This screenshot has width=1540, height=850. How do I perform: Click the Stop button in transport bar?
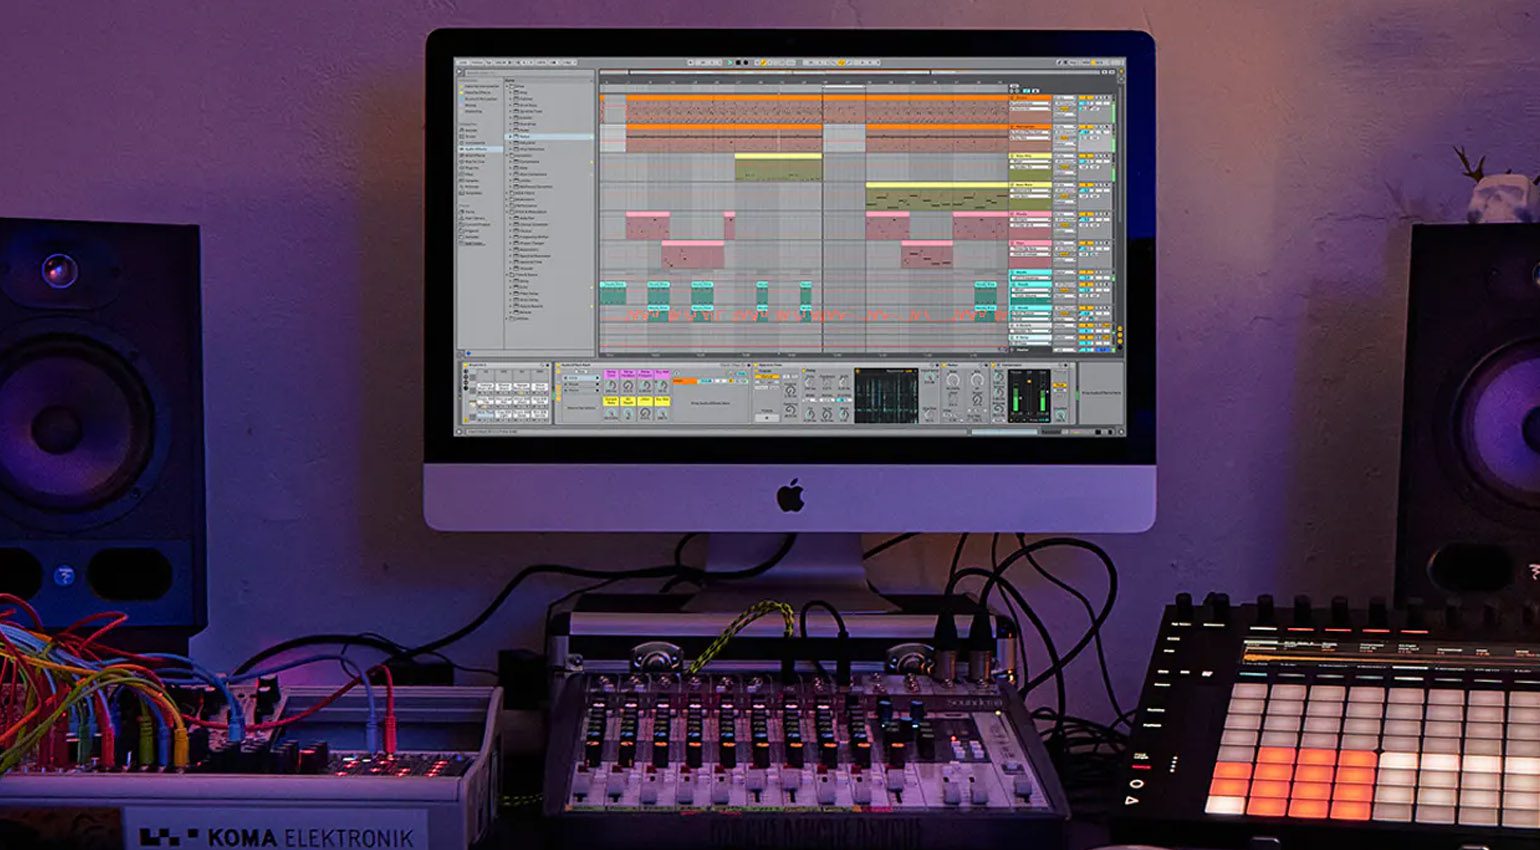coord(737,63)
